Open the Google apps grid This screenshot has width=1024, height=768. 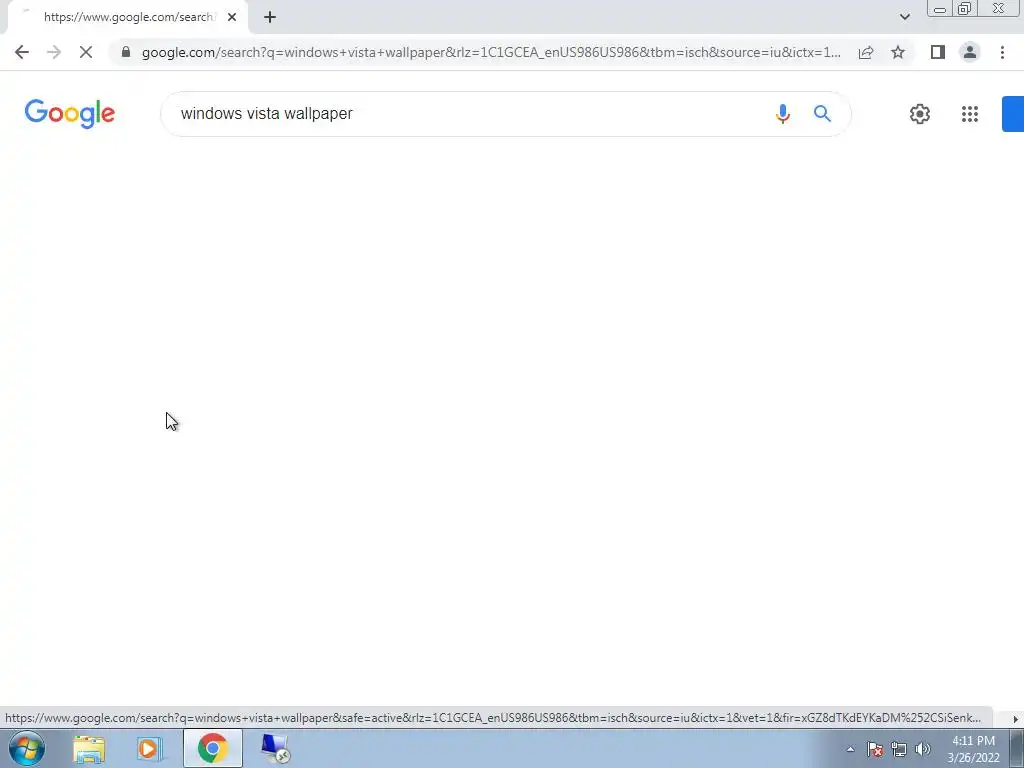tap(970, 114)
